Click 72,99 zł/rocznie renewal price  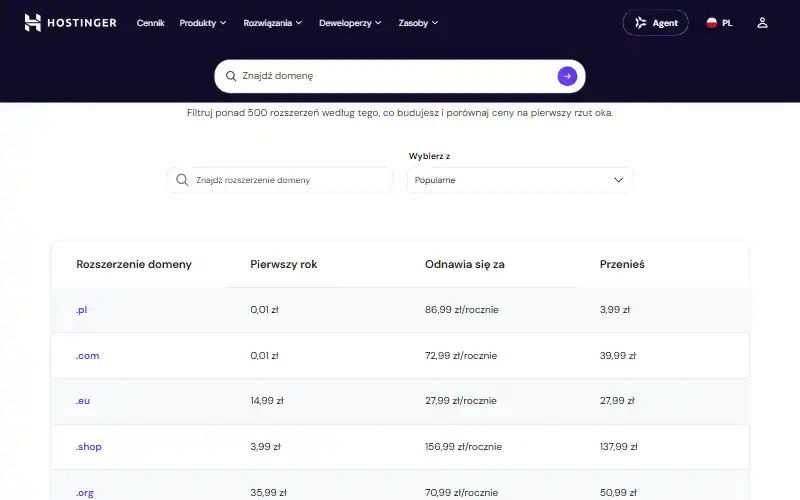461,356
